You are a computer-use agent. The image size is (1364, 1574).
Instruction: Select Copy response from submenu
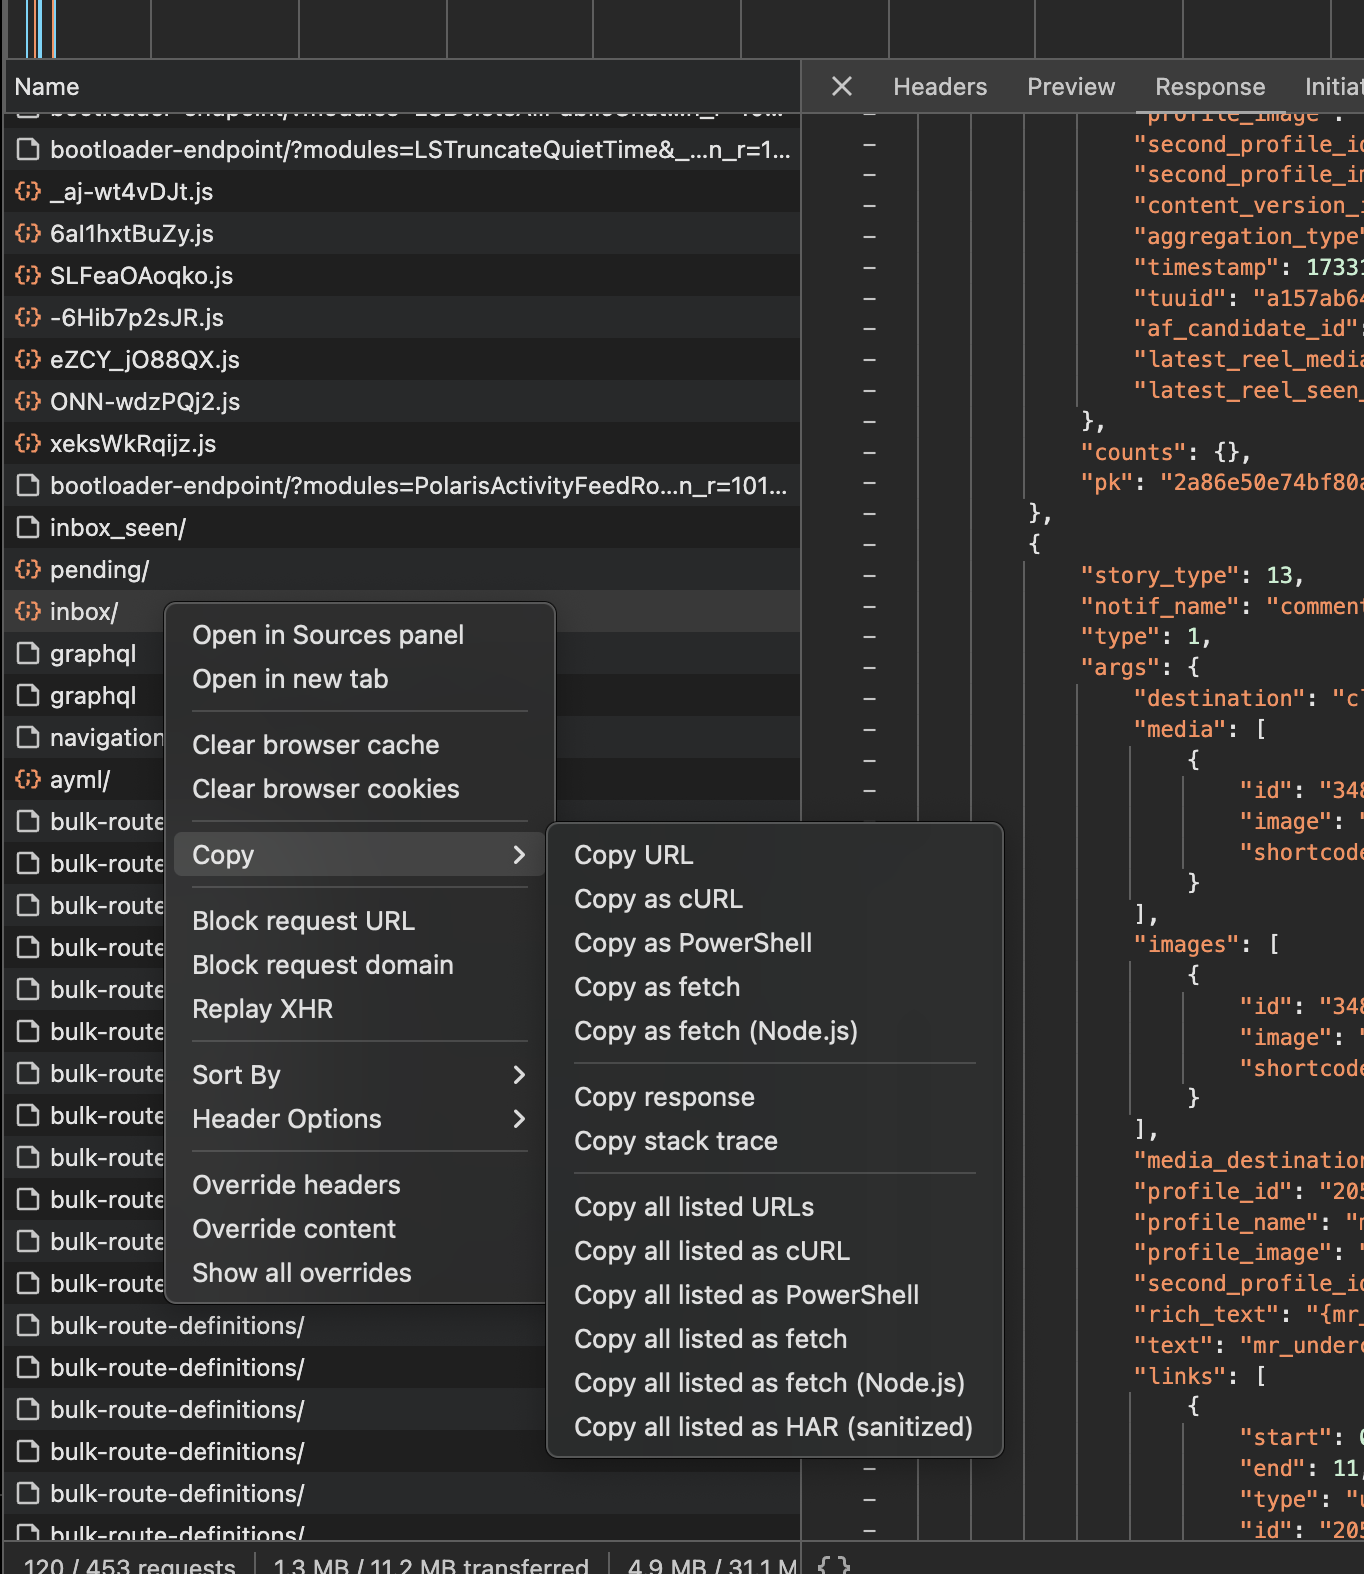coord(664,1097)
